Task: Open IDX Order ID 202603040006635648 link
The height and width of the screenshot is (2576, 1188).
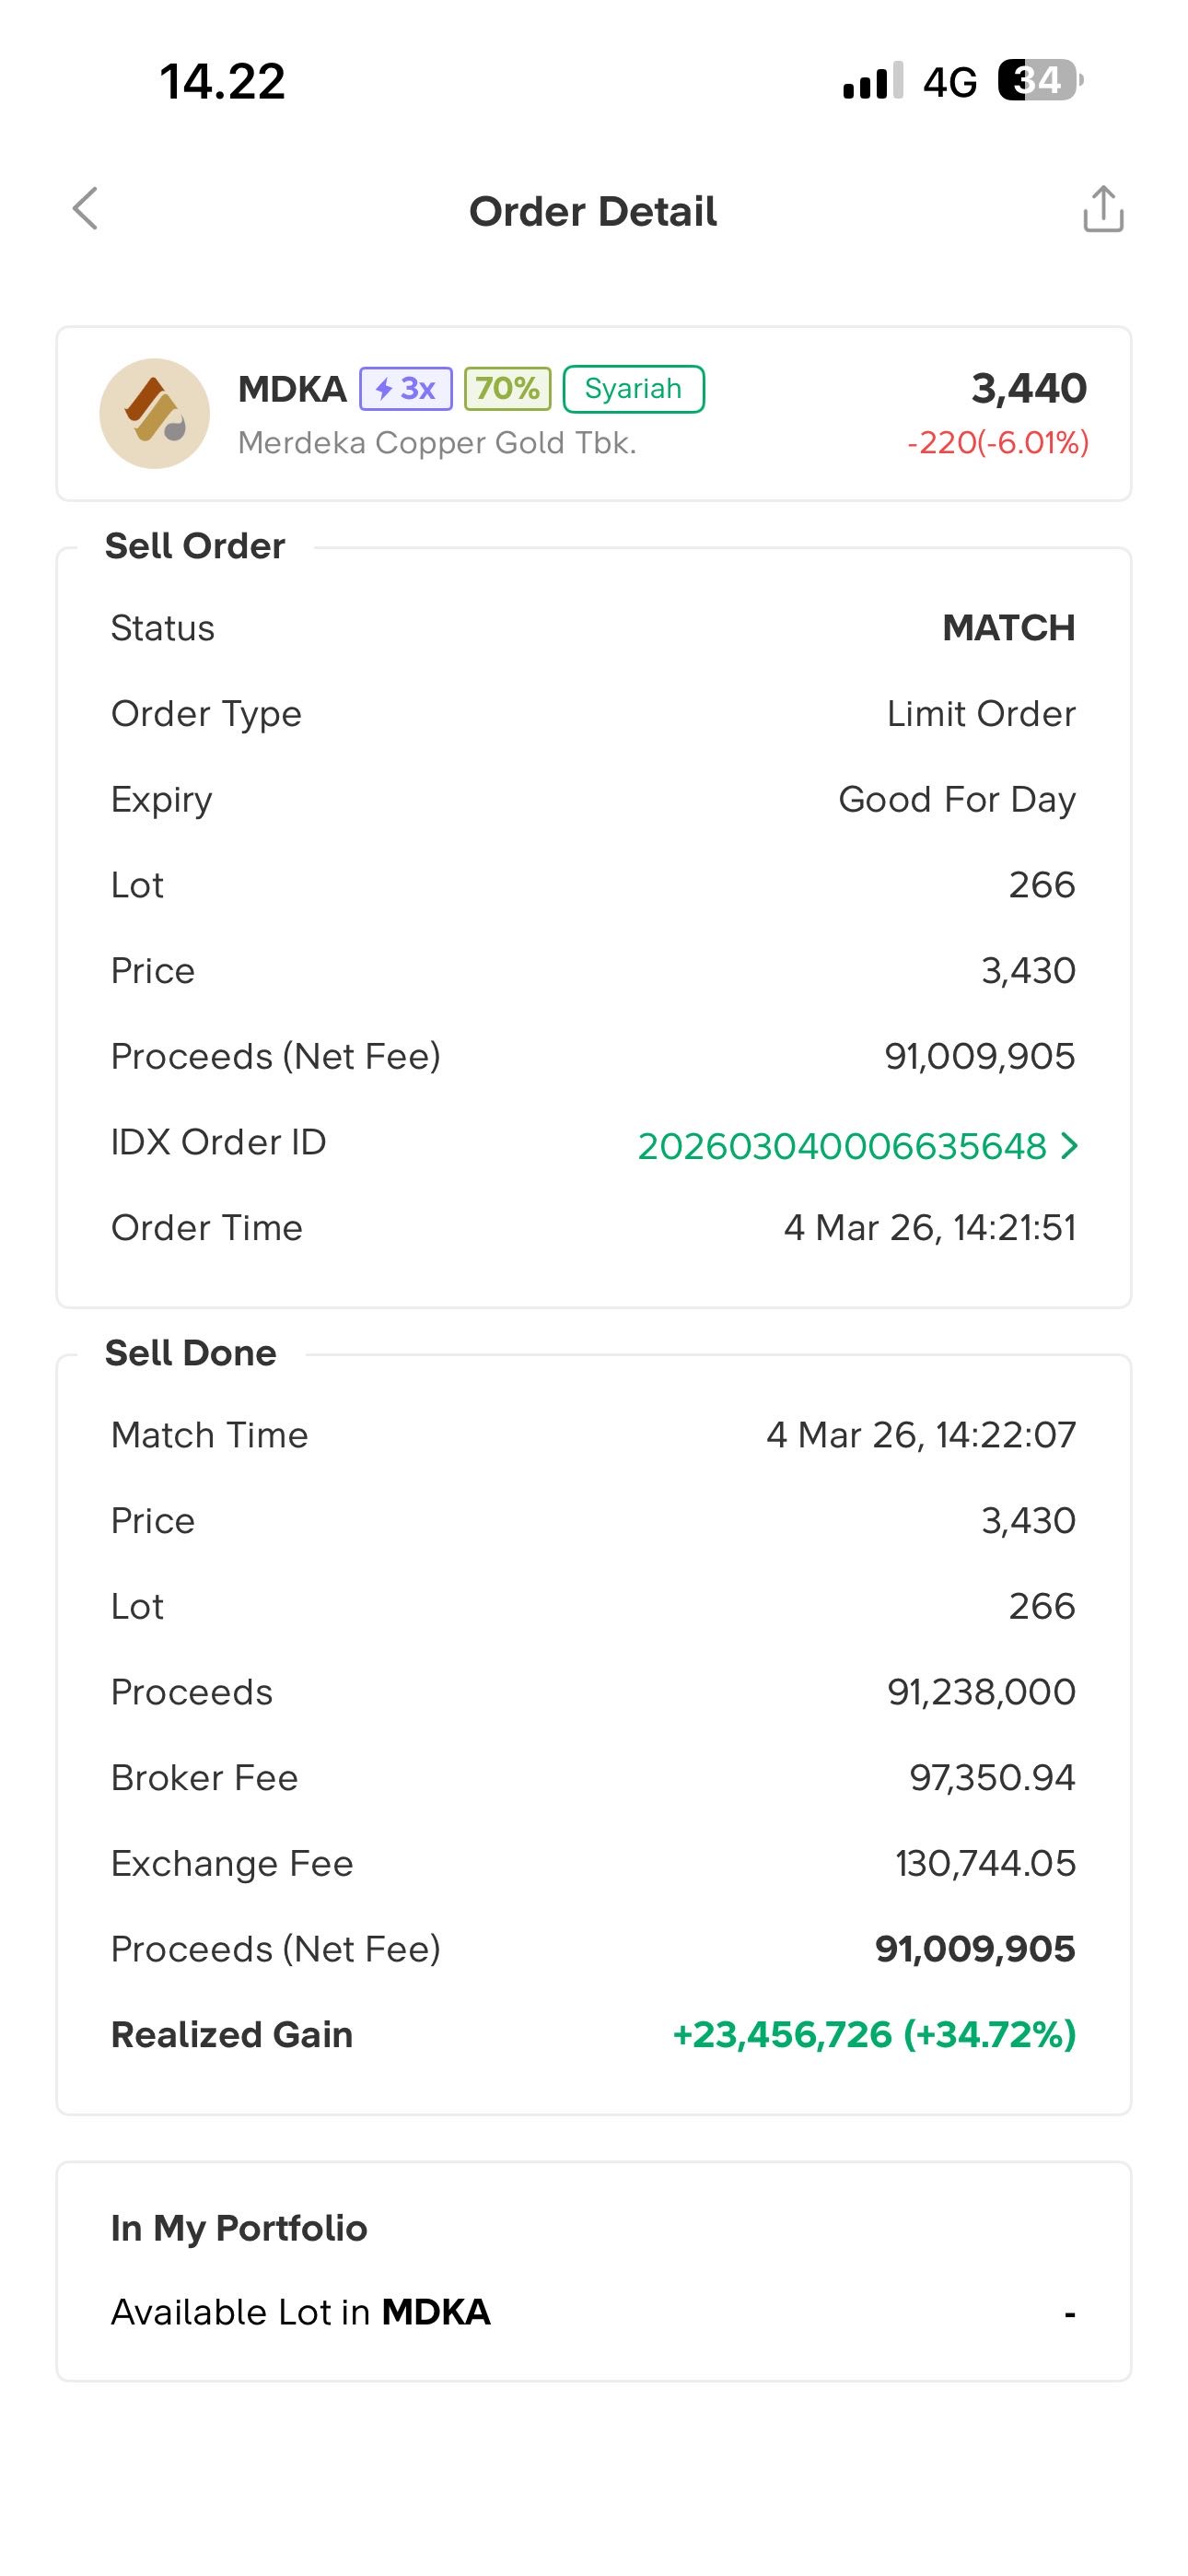Action: click(841, 1146)
